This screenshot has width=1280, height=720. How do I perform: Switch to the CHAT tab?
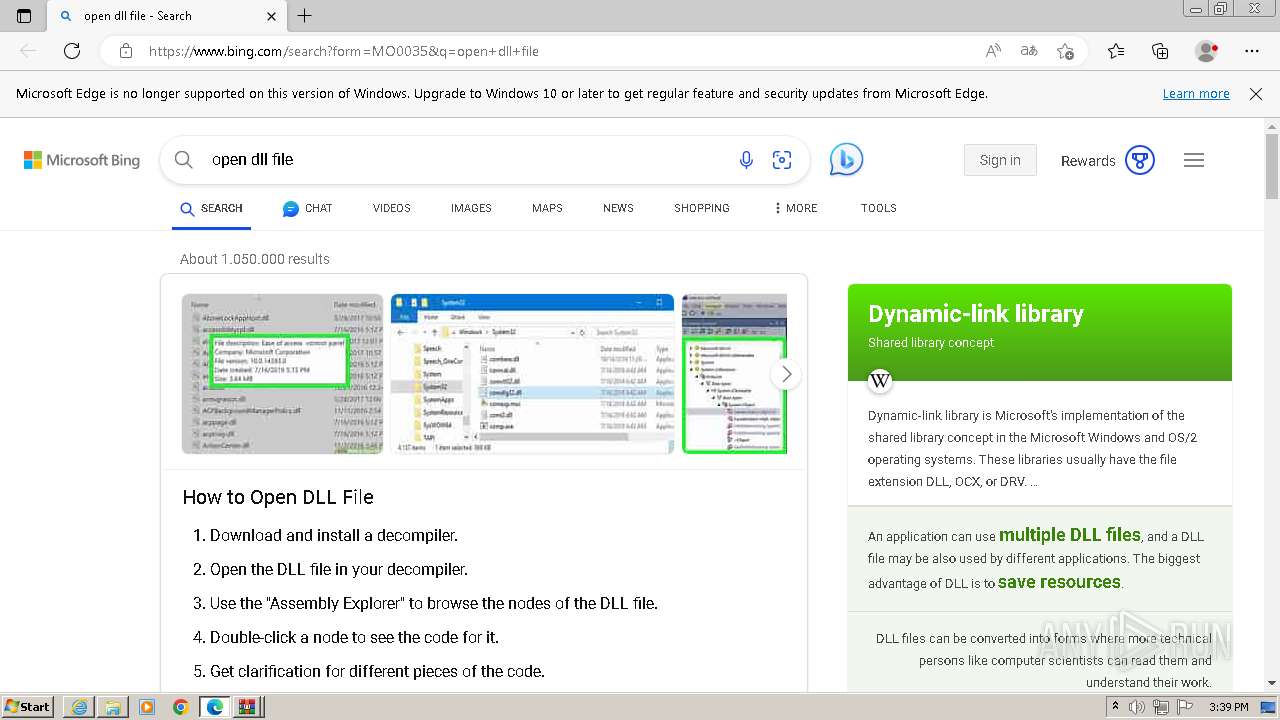click(307, 208)
